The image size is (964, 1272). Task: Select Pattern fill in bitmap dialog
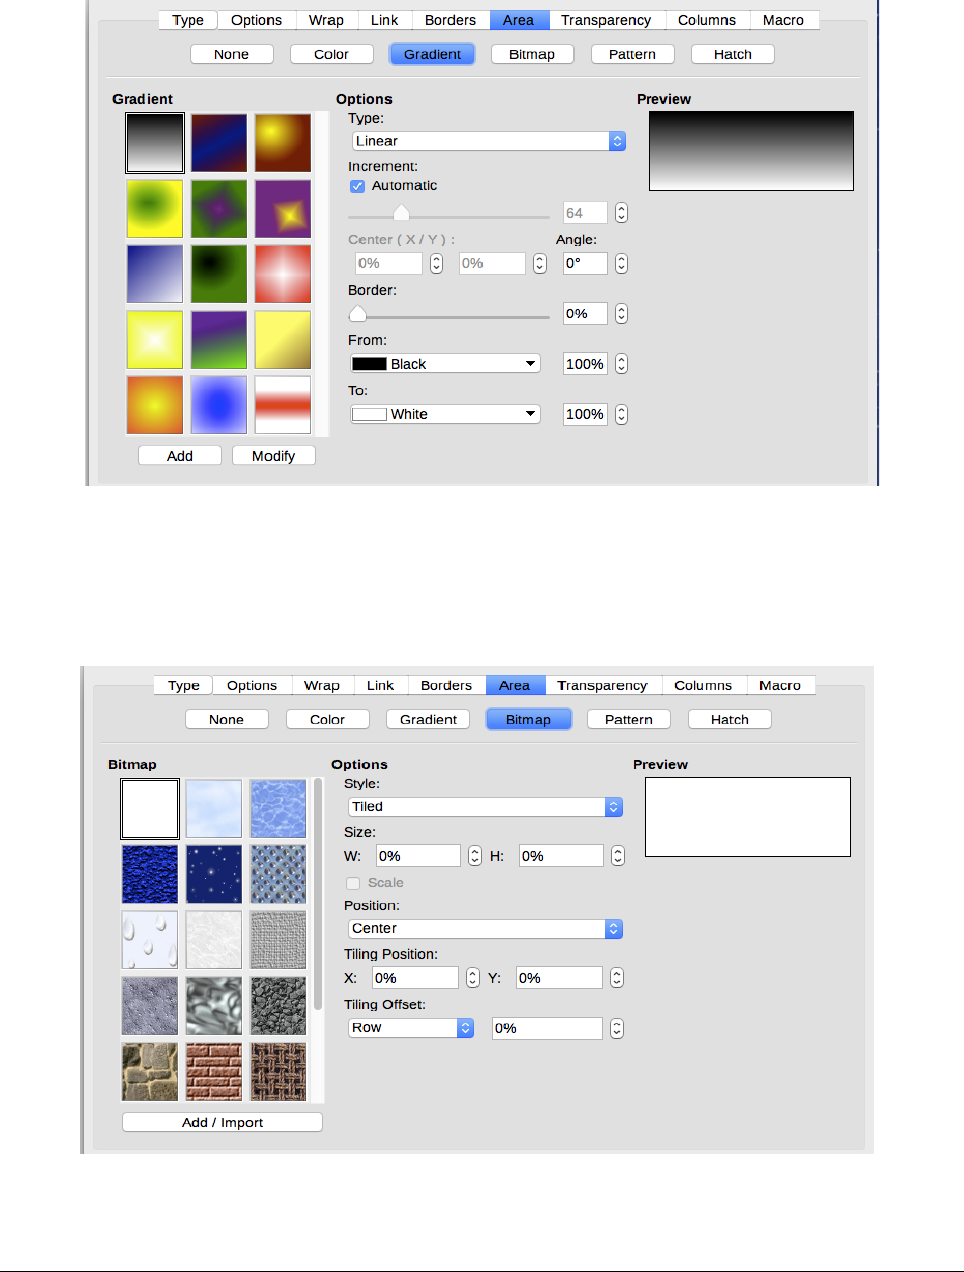(629, 720)
